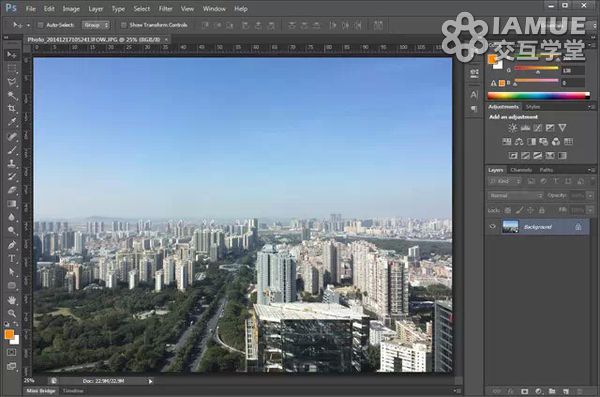Switch to the Styles tab
Image resolution: width=600 pixels, height=397 pixels.
click(x=533, y=107)
